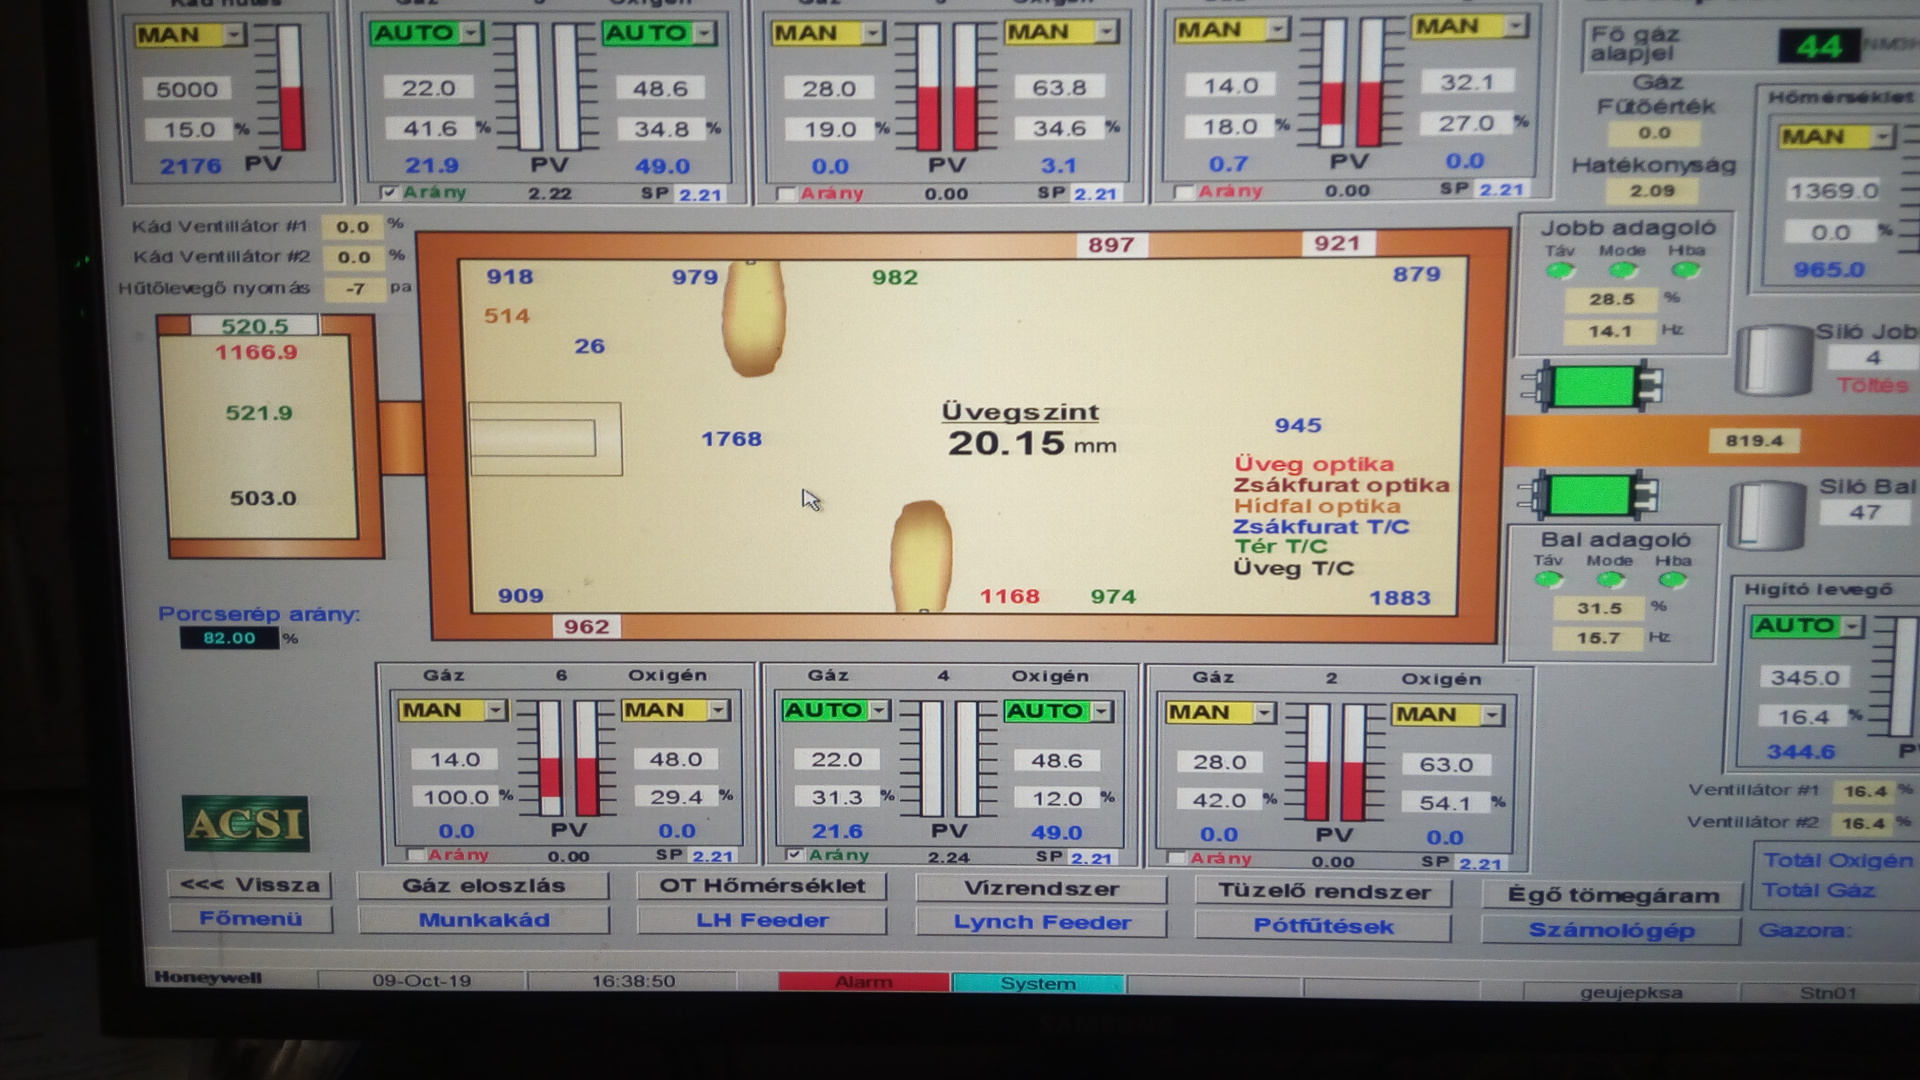Open burner 4 Gáz AUTO mode dropdown

tap(879, 710)
